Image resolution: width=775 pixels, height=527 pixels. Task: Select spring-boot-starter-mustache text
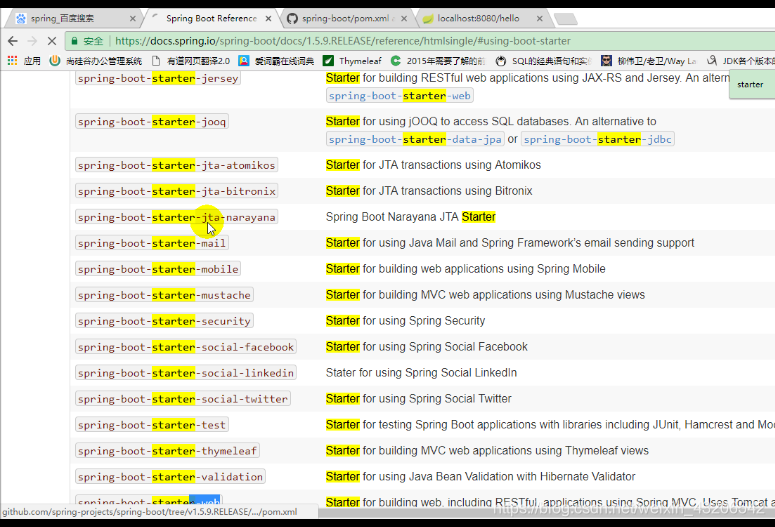coord(164,295)
